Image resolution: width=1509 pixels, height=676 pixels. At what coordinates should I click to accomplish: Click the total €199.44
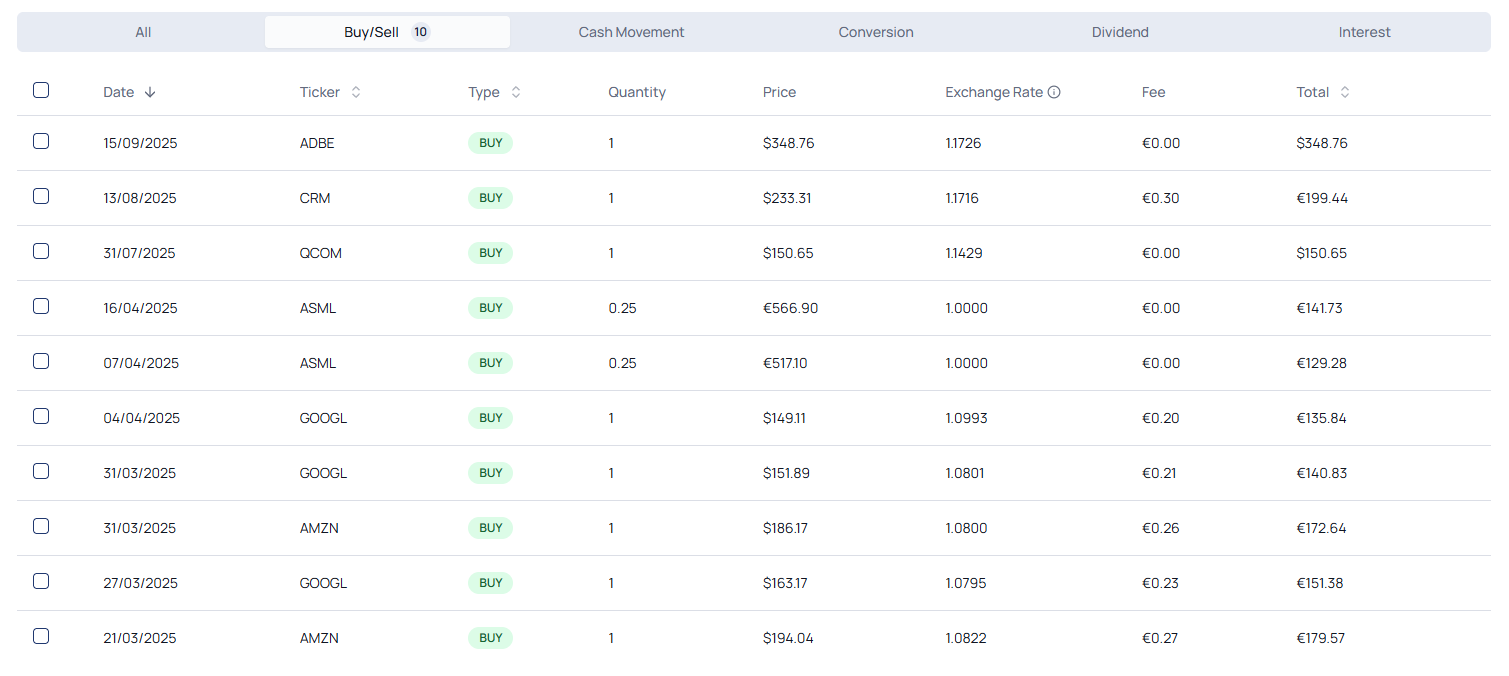click(1322, 198)
